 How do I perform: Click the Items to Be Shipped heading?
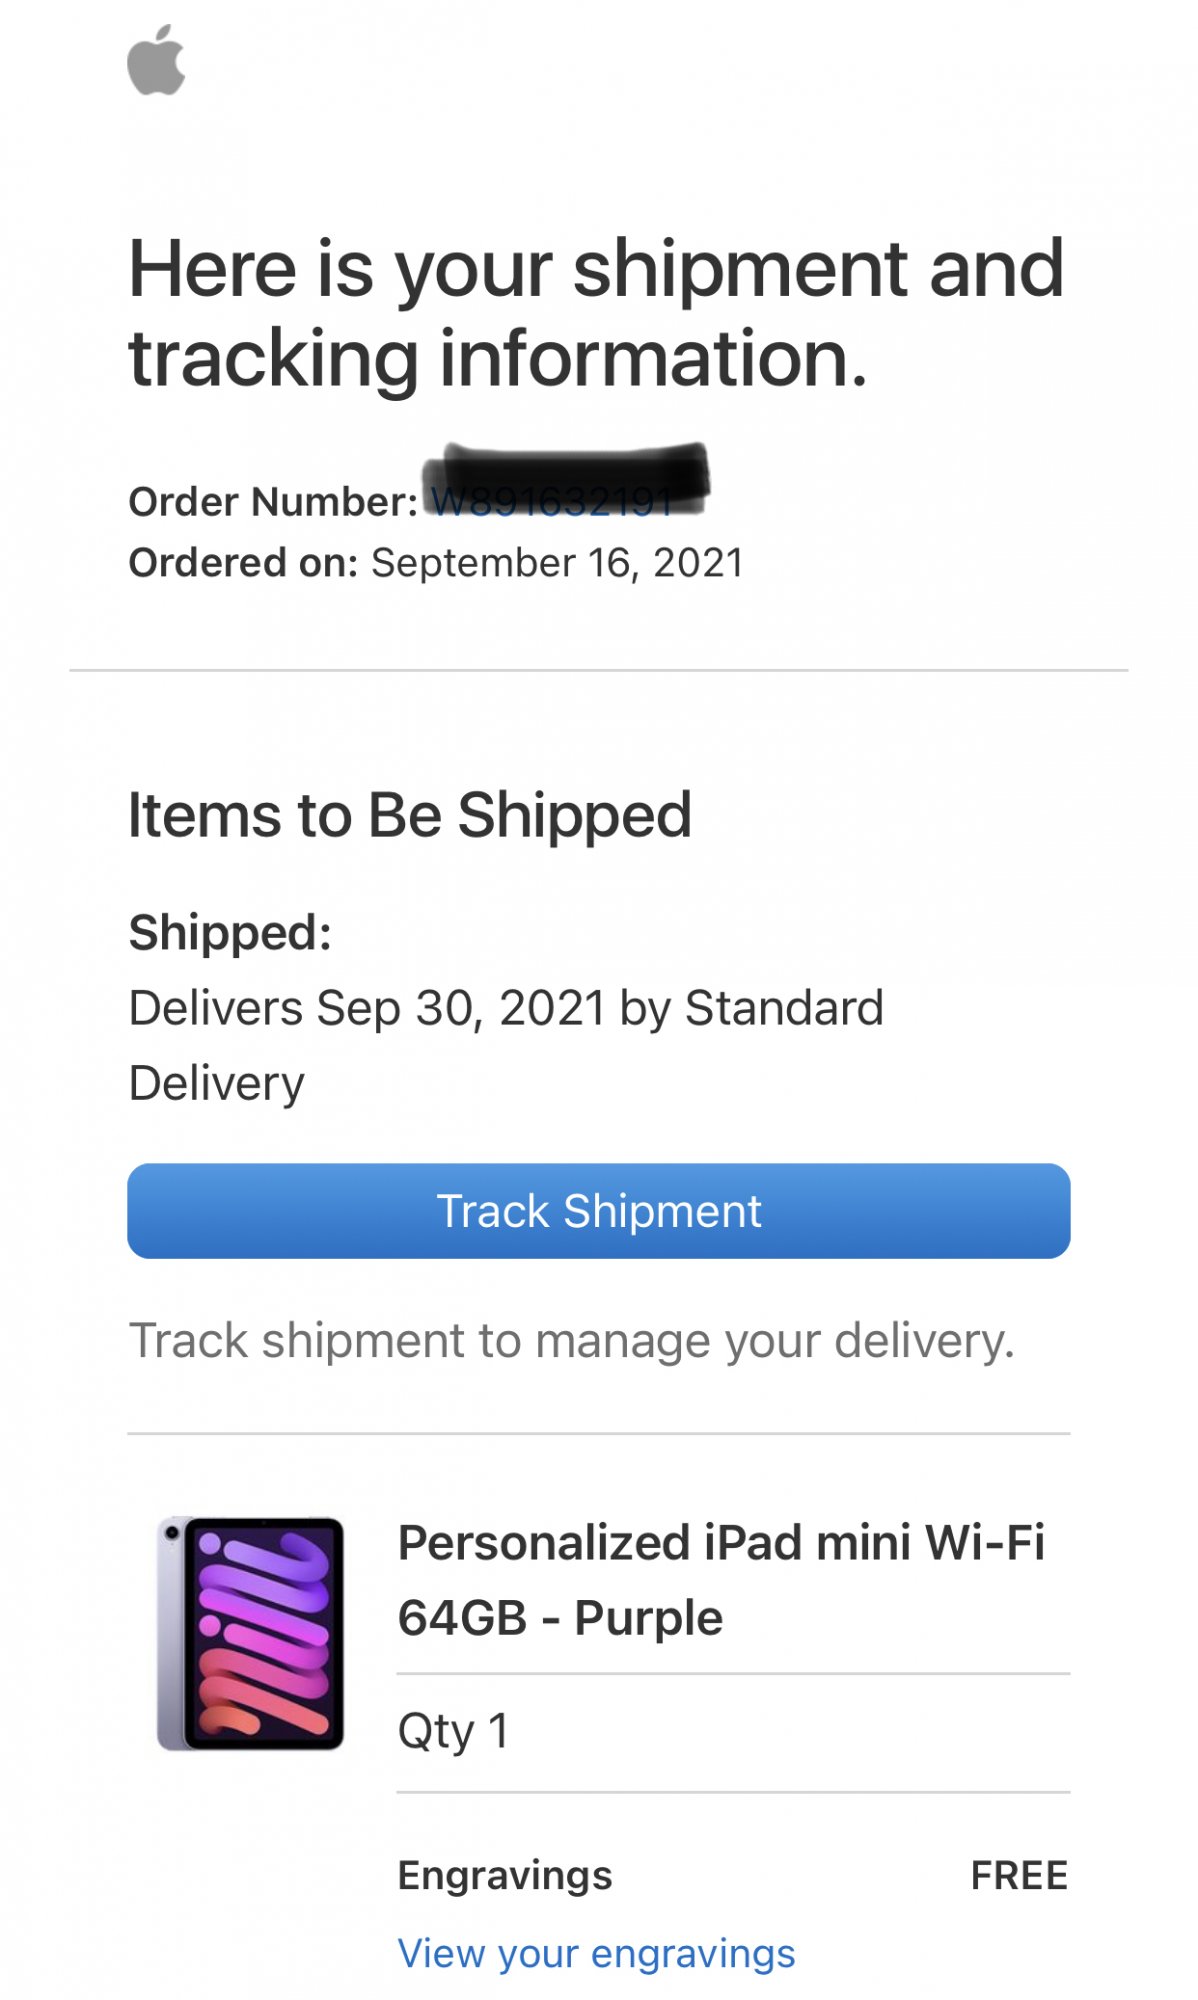tap(409, 815)
